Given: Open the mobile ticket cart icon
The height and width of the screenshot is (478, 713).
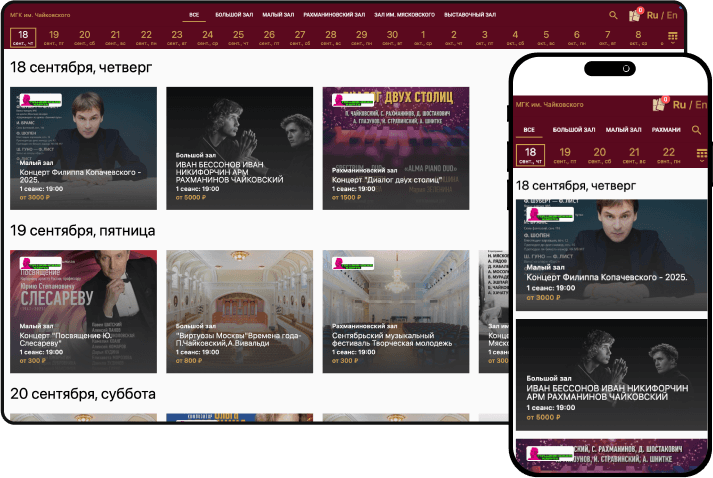Looking at the screenshot, I should [659, 104].
